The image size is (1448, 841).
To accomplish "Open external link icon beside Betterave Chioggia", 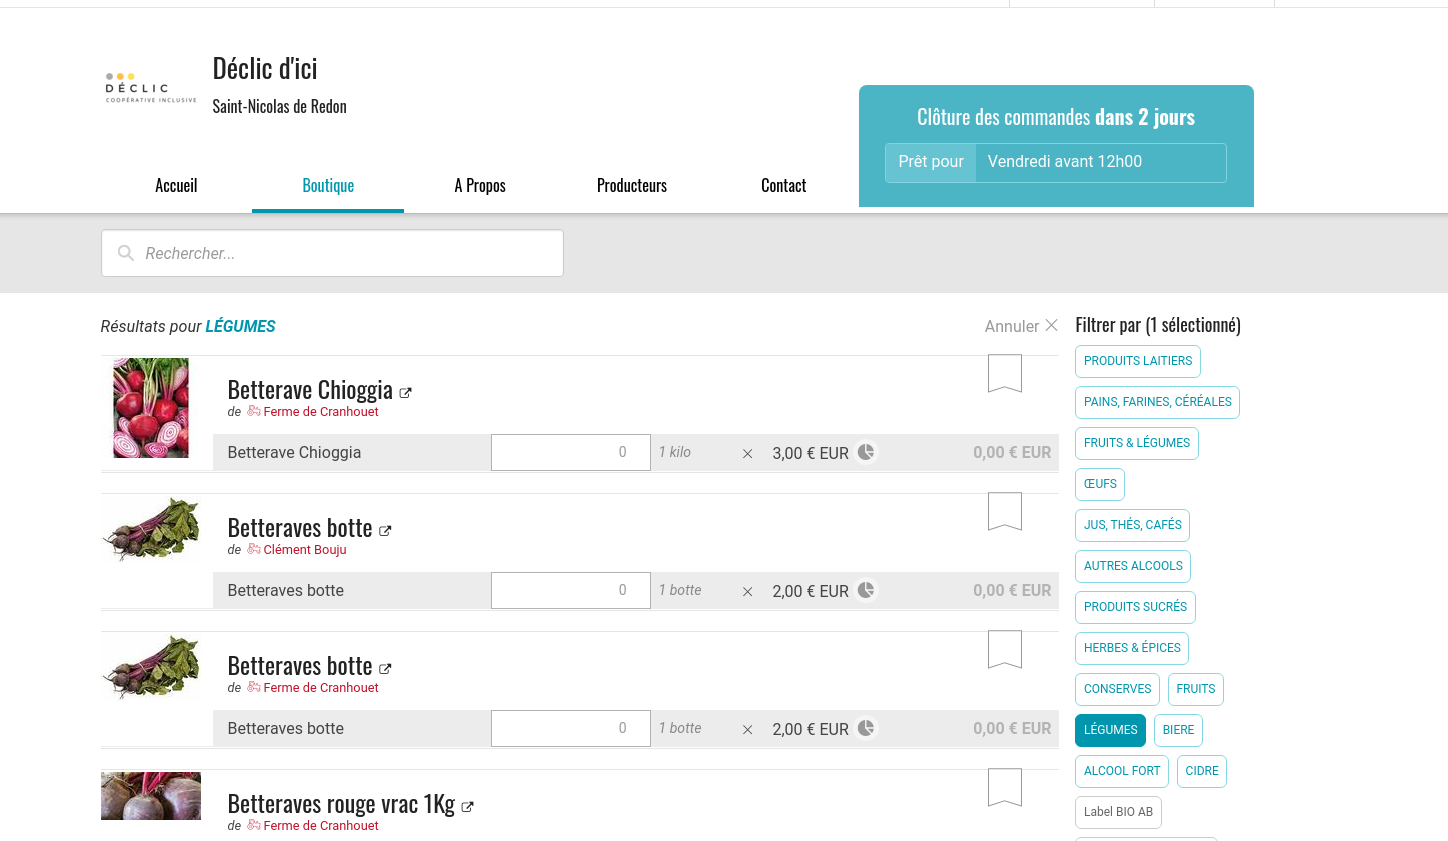I will tap(405, 393).
